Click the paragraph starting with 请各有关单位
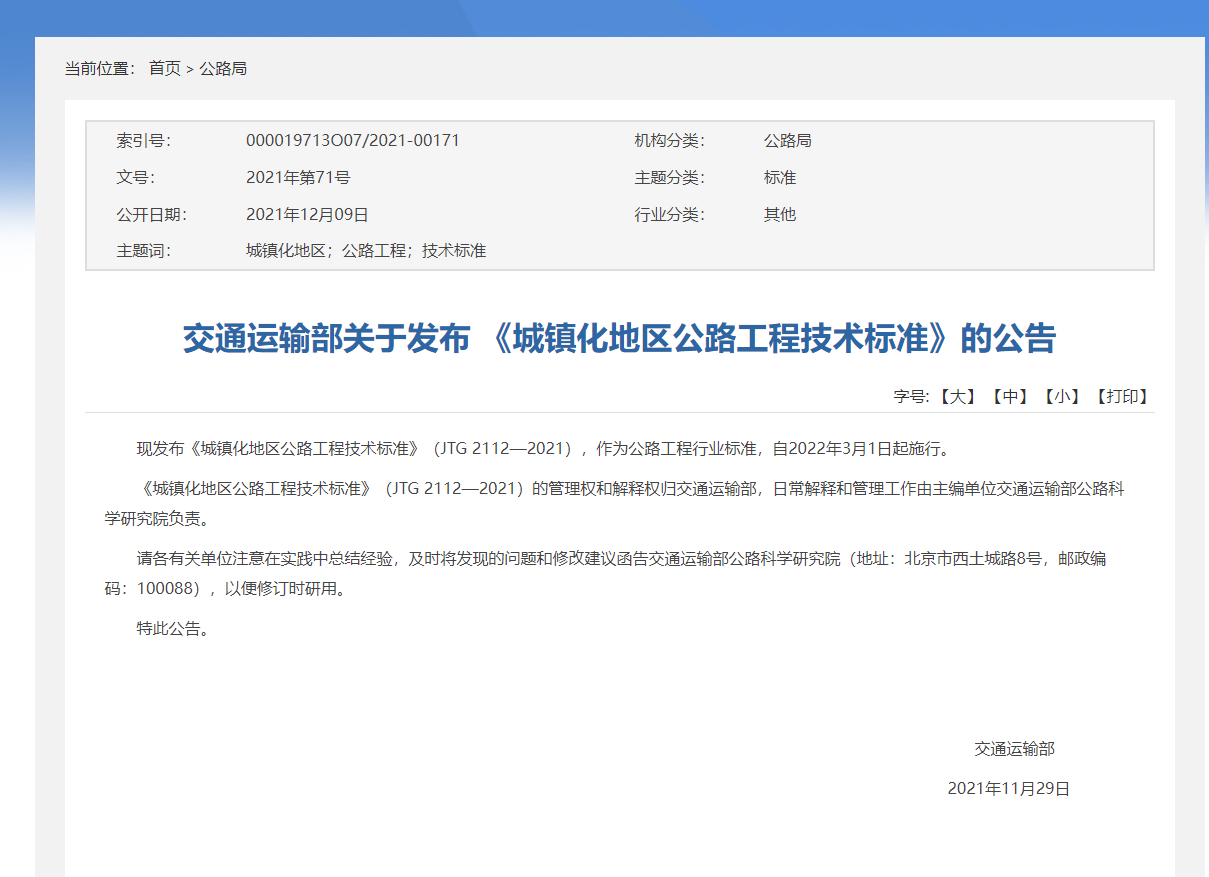The width and height of the screenshot is (1209, 877). [x=620, y=573]
